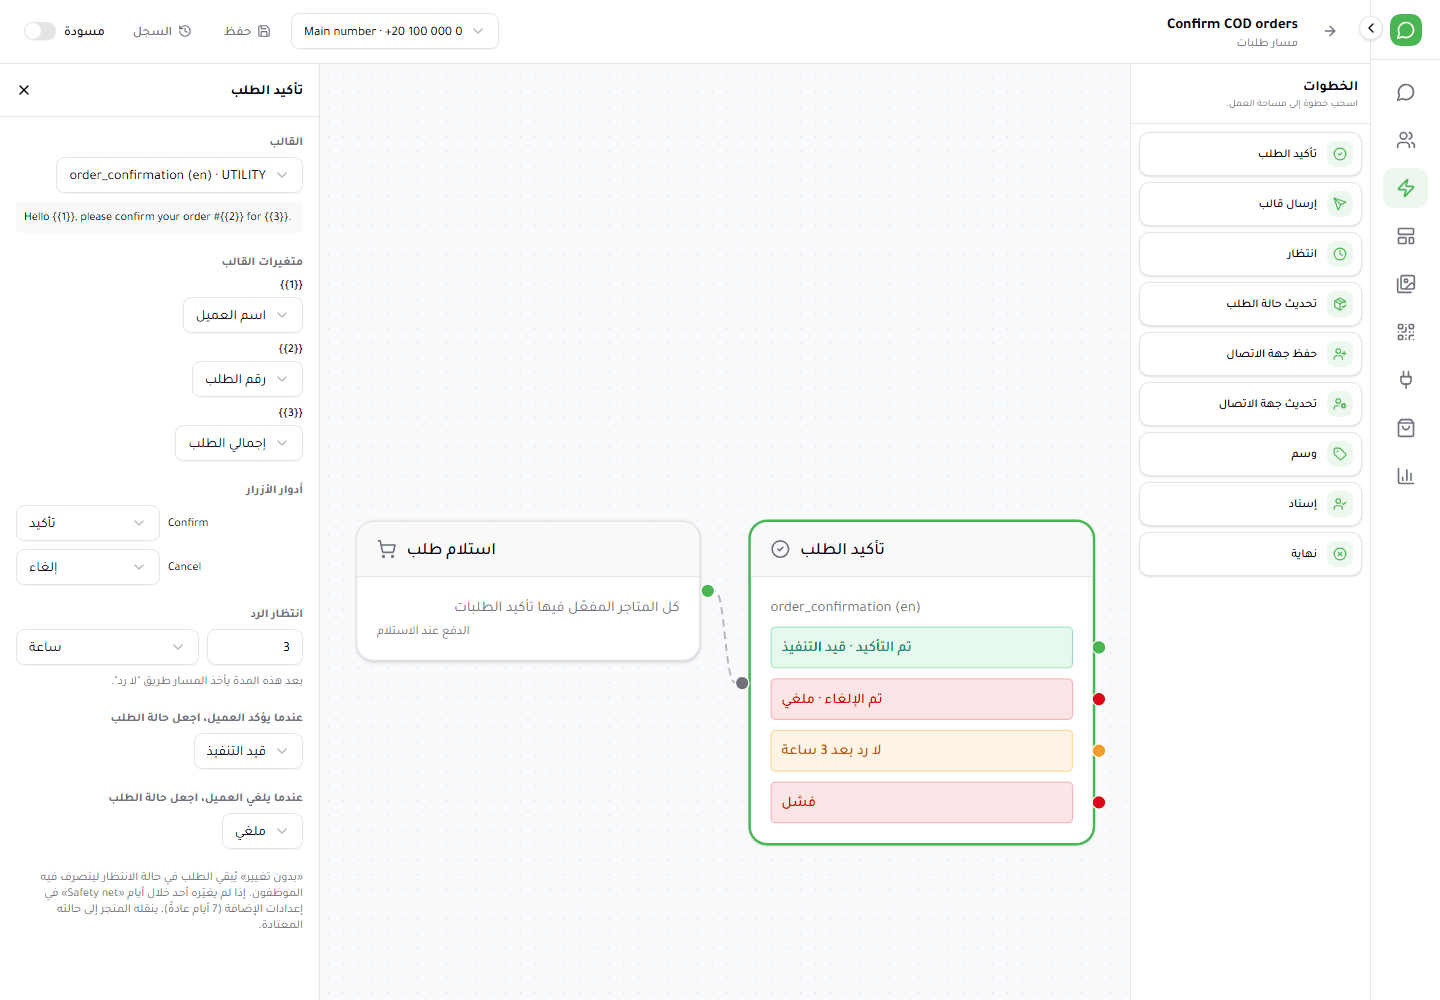Open the contacts sidebar icon
Screen dimensions: 1440x1000
pos(1406,140)
